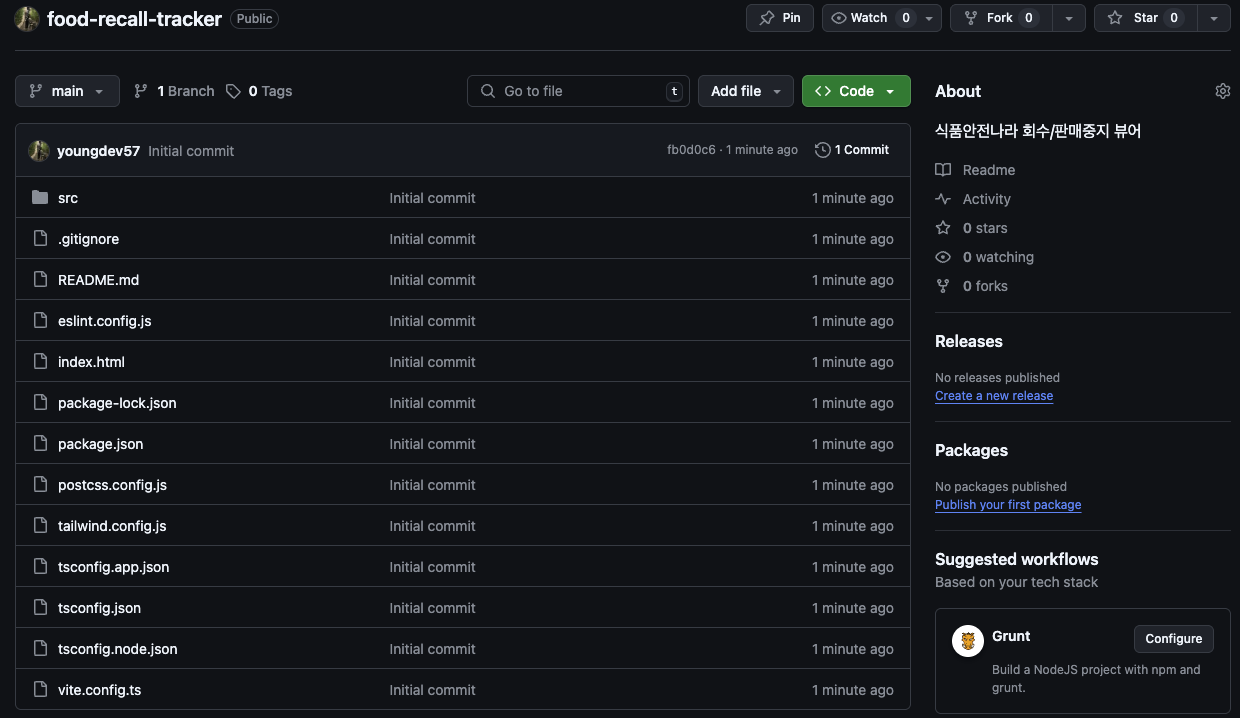The height and width of the screenshot is (718, 1240).
Task: Click the pulse icon beside Activity
Action: point(943,199)
